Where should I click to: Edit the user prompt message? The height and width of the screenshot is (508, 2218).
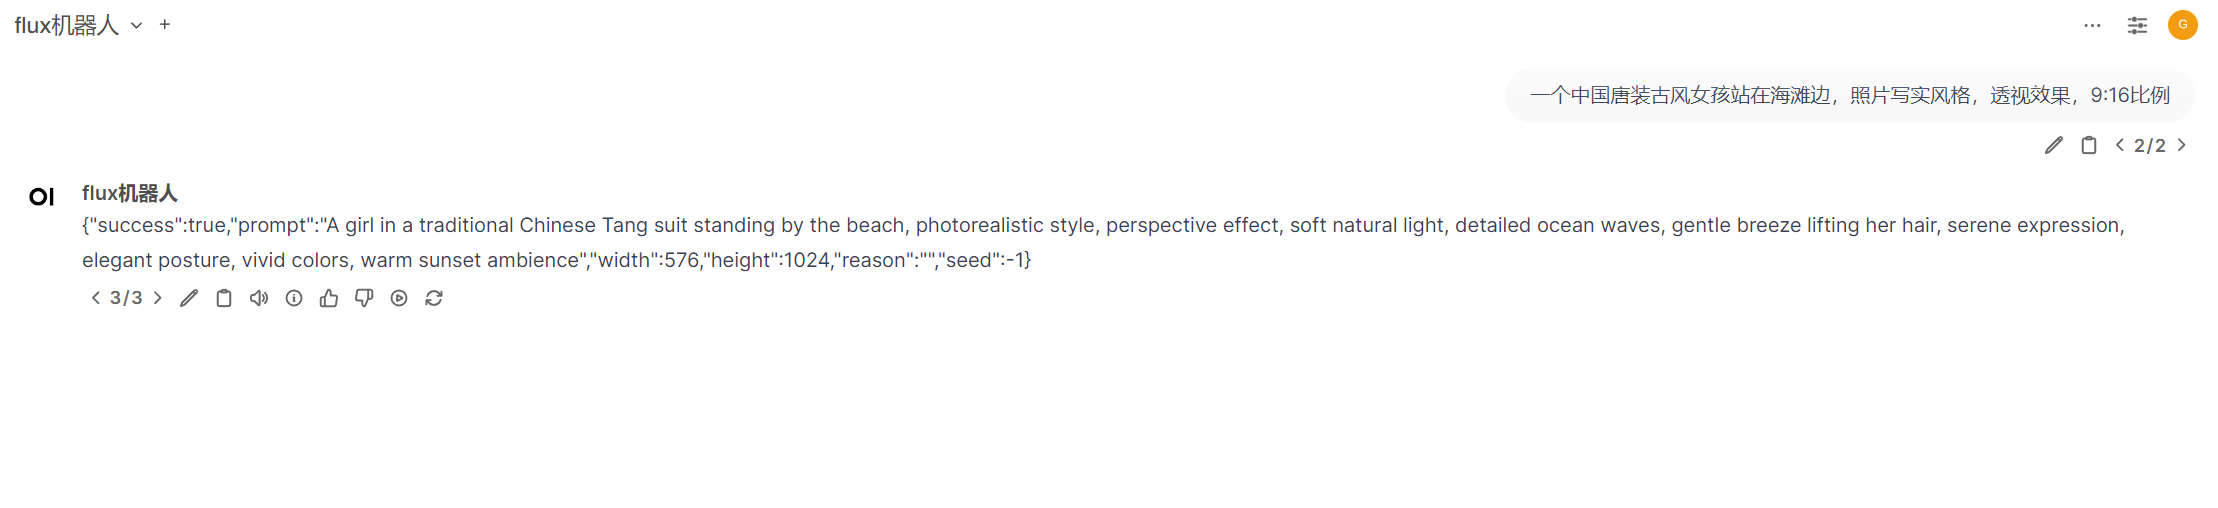[2054, 145]
